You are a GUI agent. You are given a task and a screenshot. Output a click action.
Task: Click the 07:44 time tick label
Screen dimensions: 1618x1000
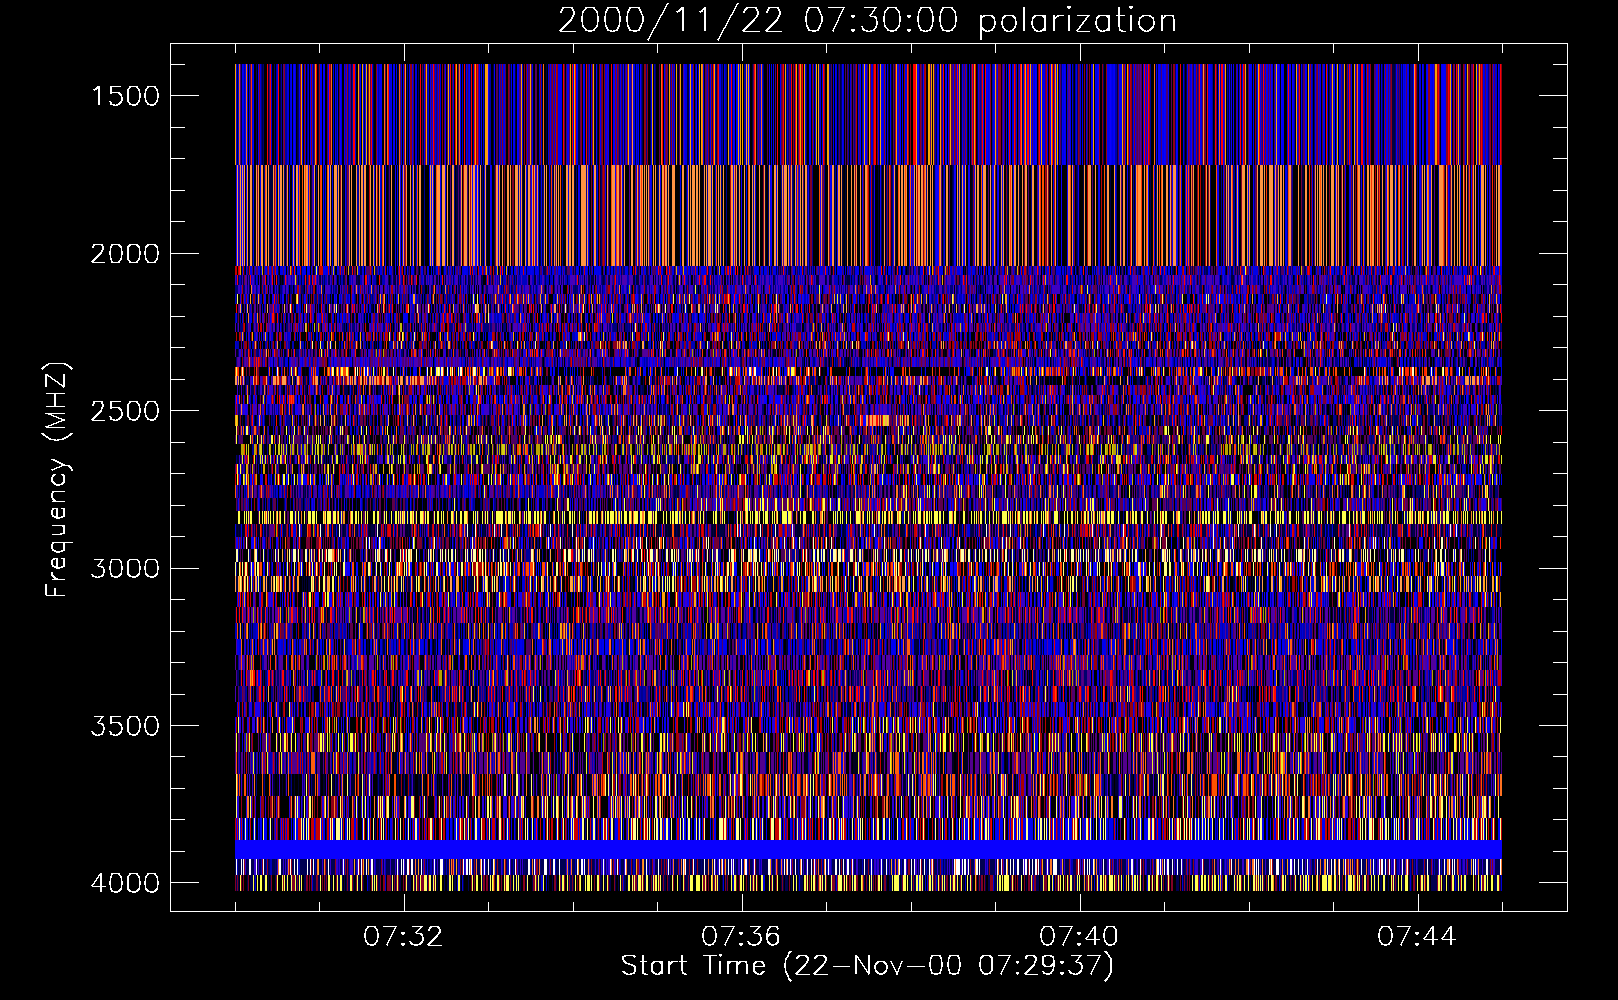[1417, 937]
